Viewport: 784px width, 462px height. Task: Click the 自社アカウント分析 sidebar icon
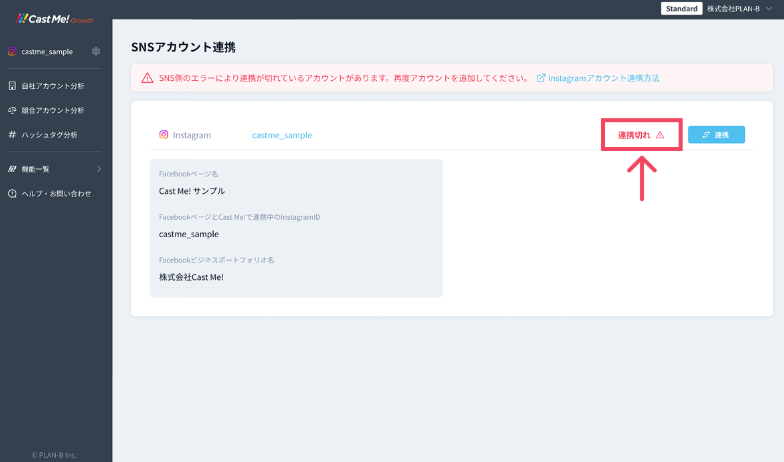[x=12, y=86]
